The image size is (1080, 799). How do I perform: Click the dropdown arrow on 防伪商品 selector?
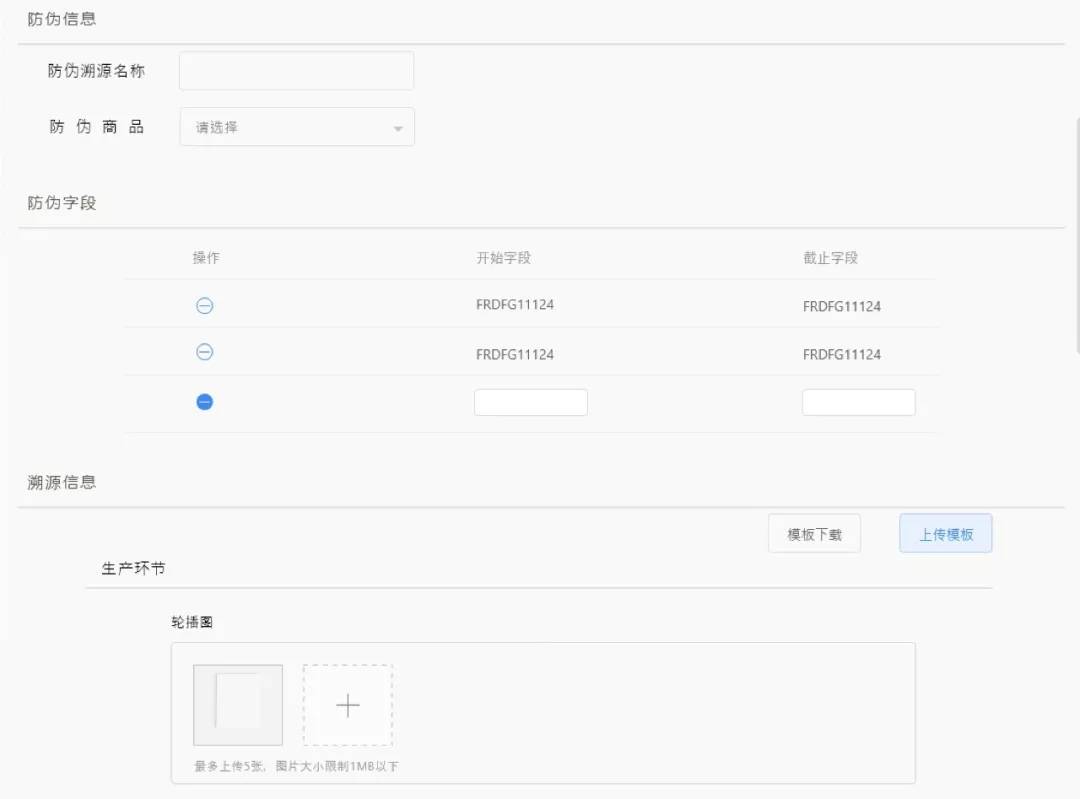pos(397,127)
